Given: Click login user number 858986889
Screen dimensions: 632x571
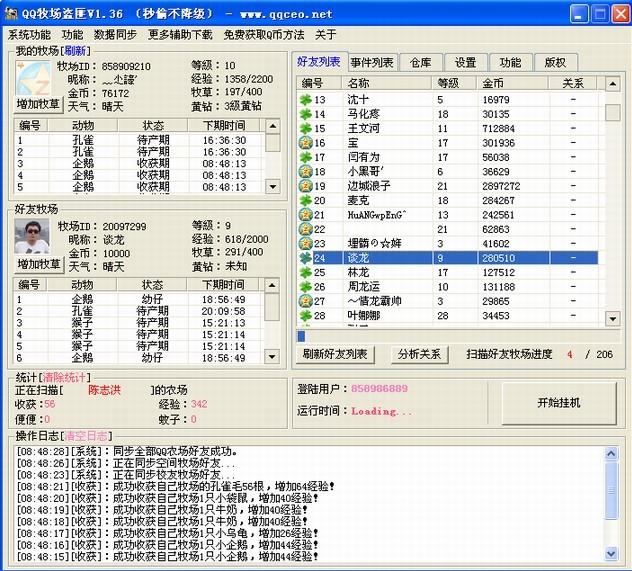Looking at the screenshot, I should (379, 388).
